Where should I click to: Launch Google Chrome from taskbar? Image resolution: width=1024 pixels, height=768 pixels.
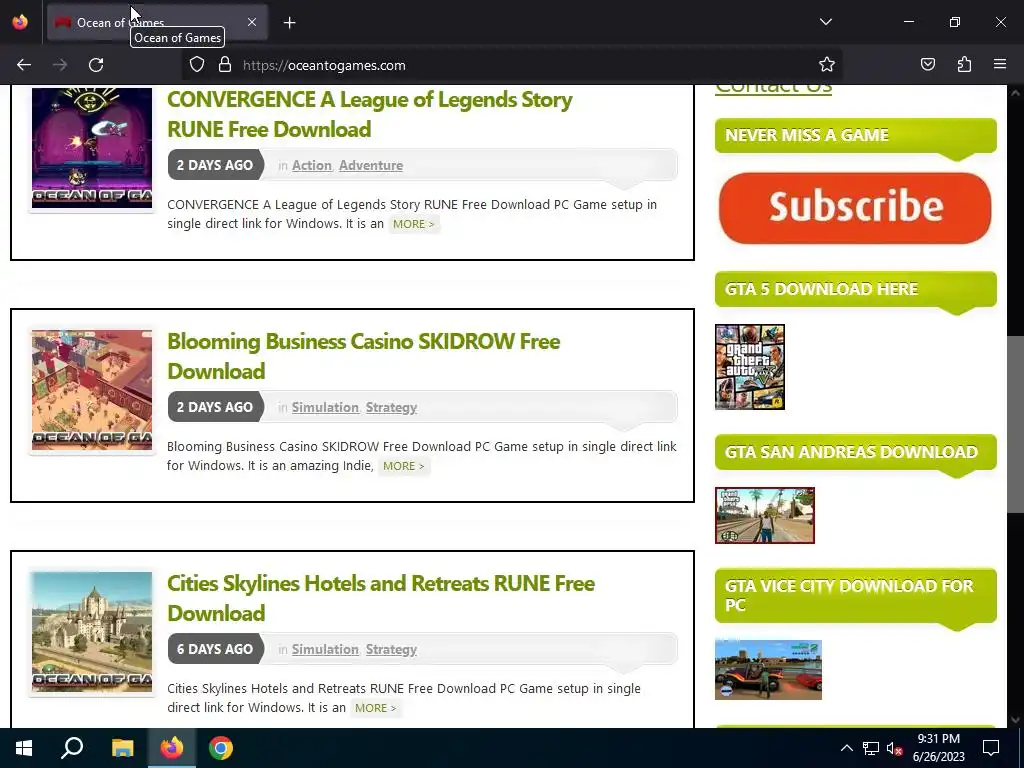(221, 748)
